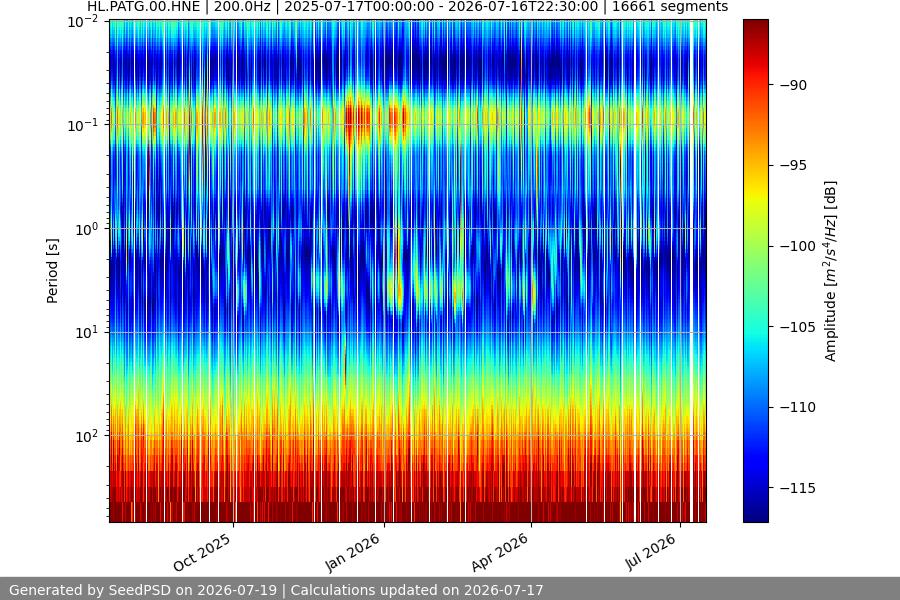
Task: Click the "Calculations updated on 2026-07-17" footer text
Action: (417, 590)
